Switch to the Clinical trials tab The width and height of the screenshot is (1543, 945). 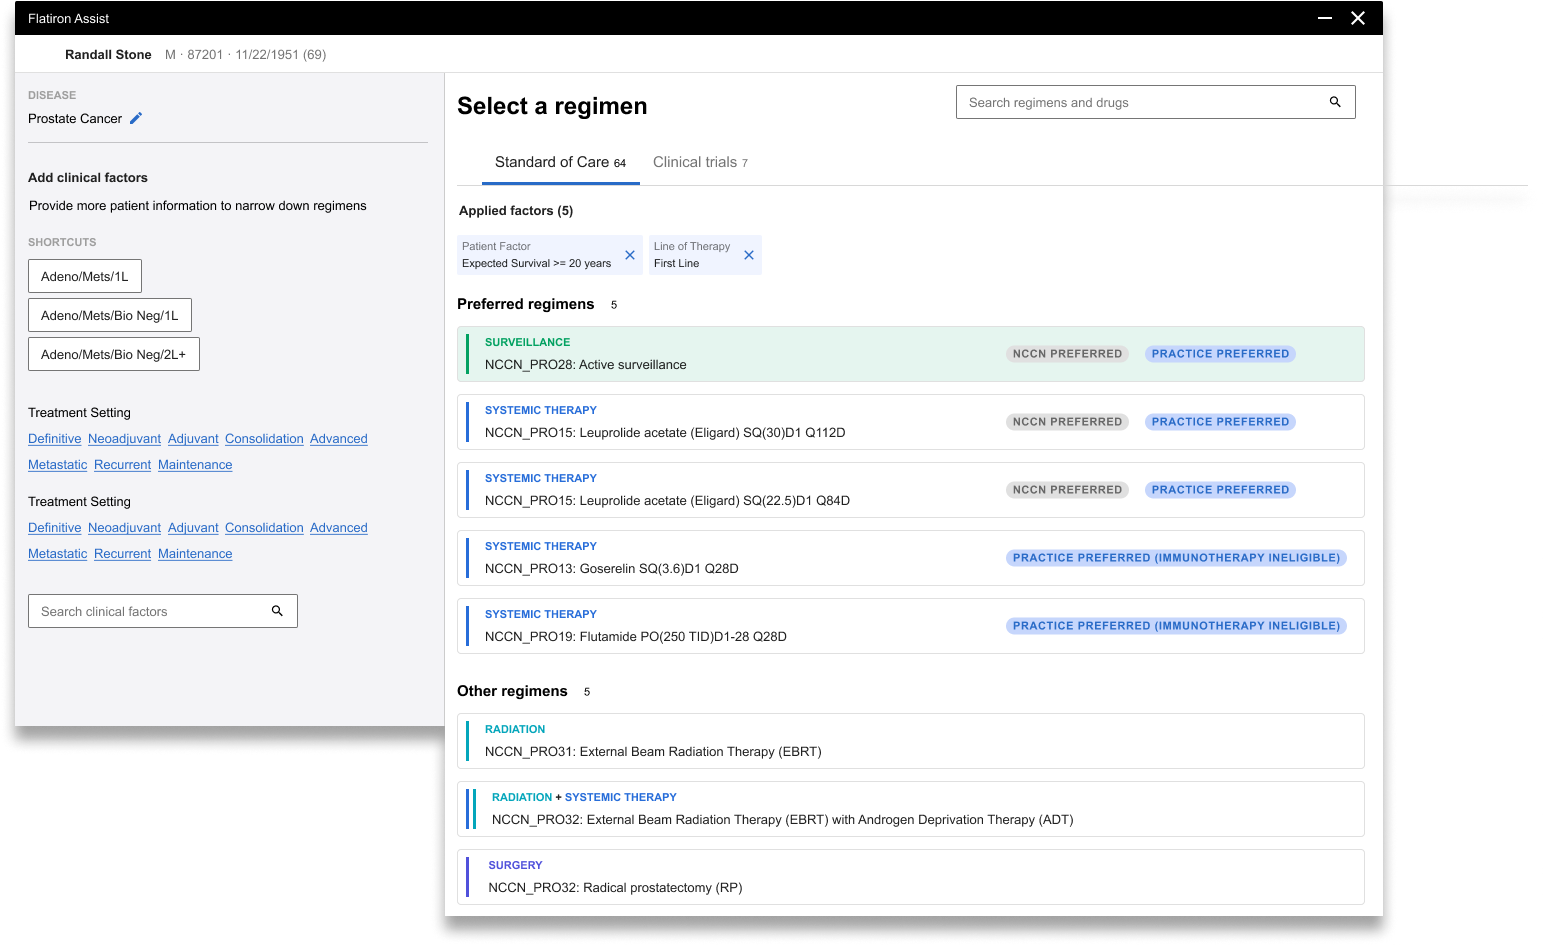coord(700,162)
